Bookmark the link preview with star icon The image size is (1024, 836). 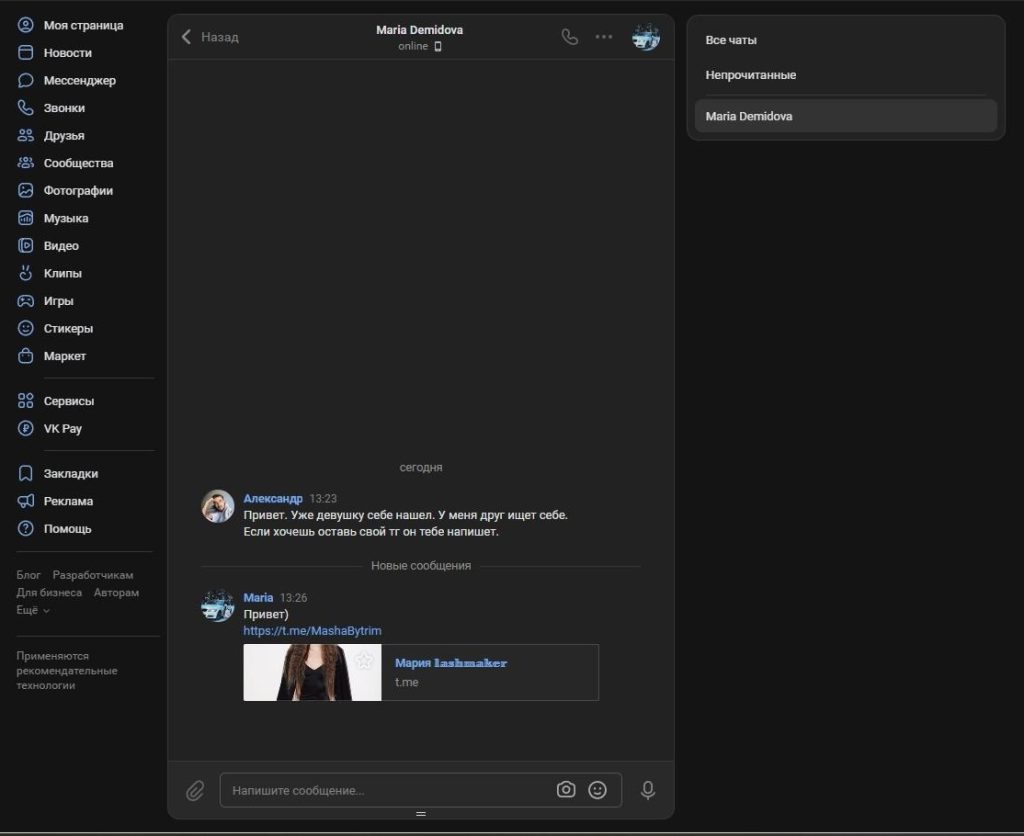point(365,660)
